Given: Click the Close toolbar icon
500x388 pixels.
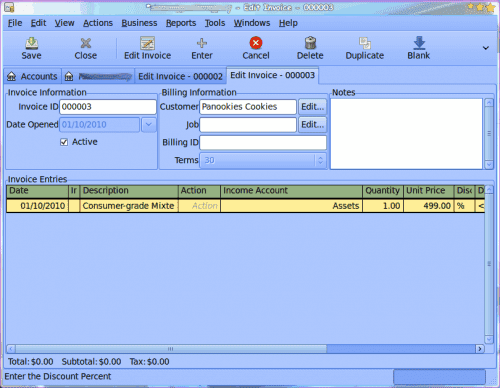Looking at the screenshot, I should 86,43.
